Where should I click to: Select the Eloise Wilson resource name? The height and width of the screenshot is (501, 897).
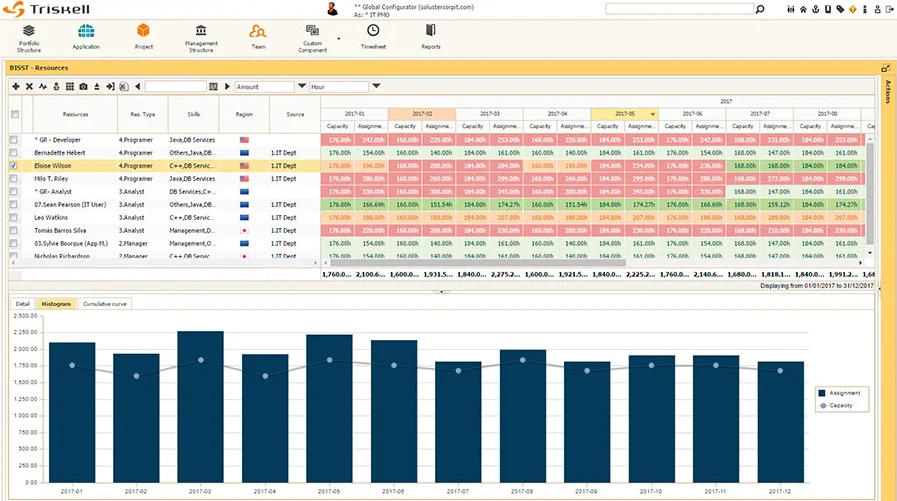(53, 166)
